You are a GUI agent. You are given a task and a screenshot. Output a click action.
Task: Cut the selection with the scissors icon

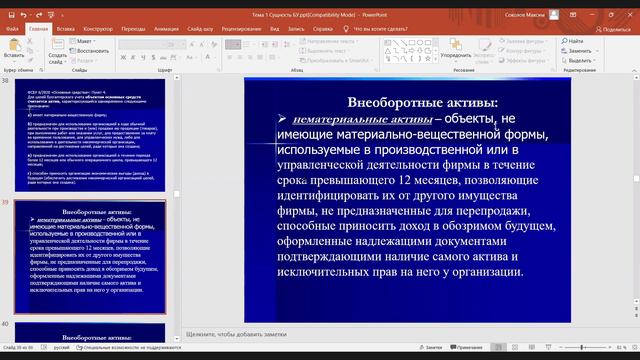click(29, 41)
